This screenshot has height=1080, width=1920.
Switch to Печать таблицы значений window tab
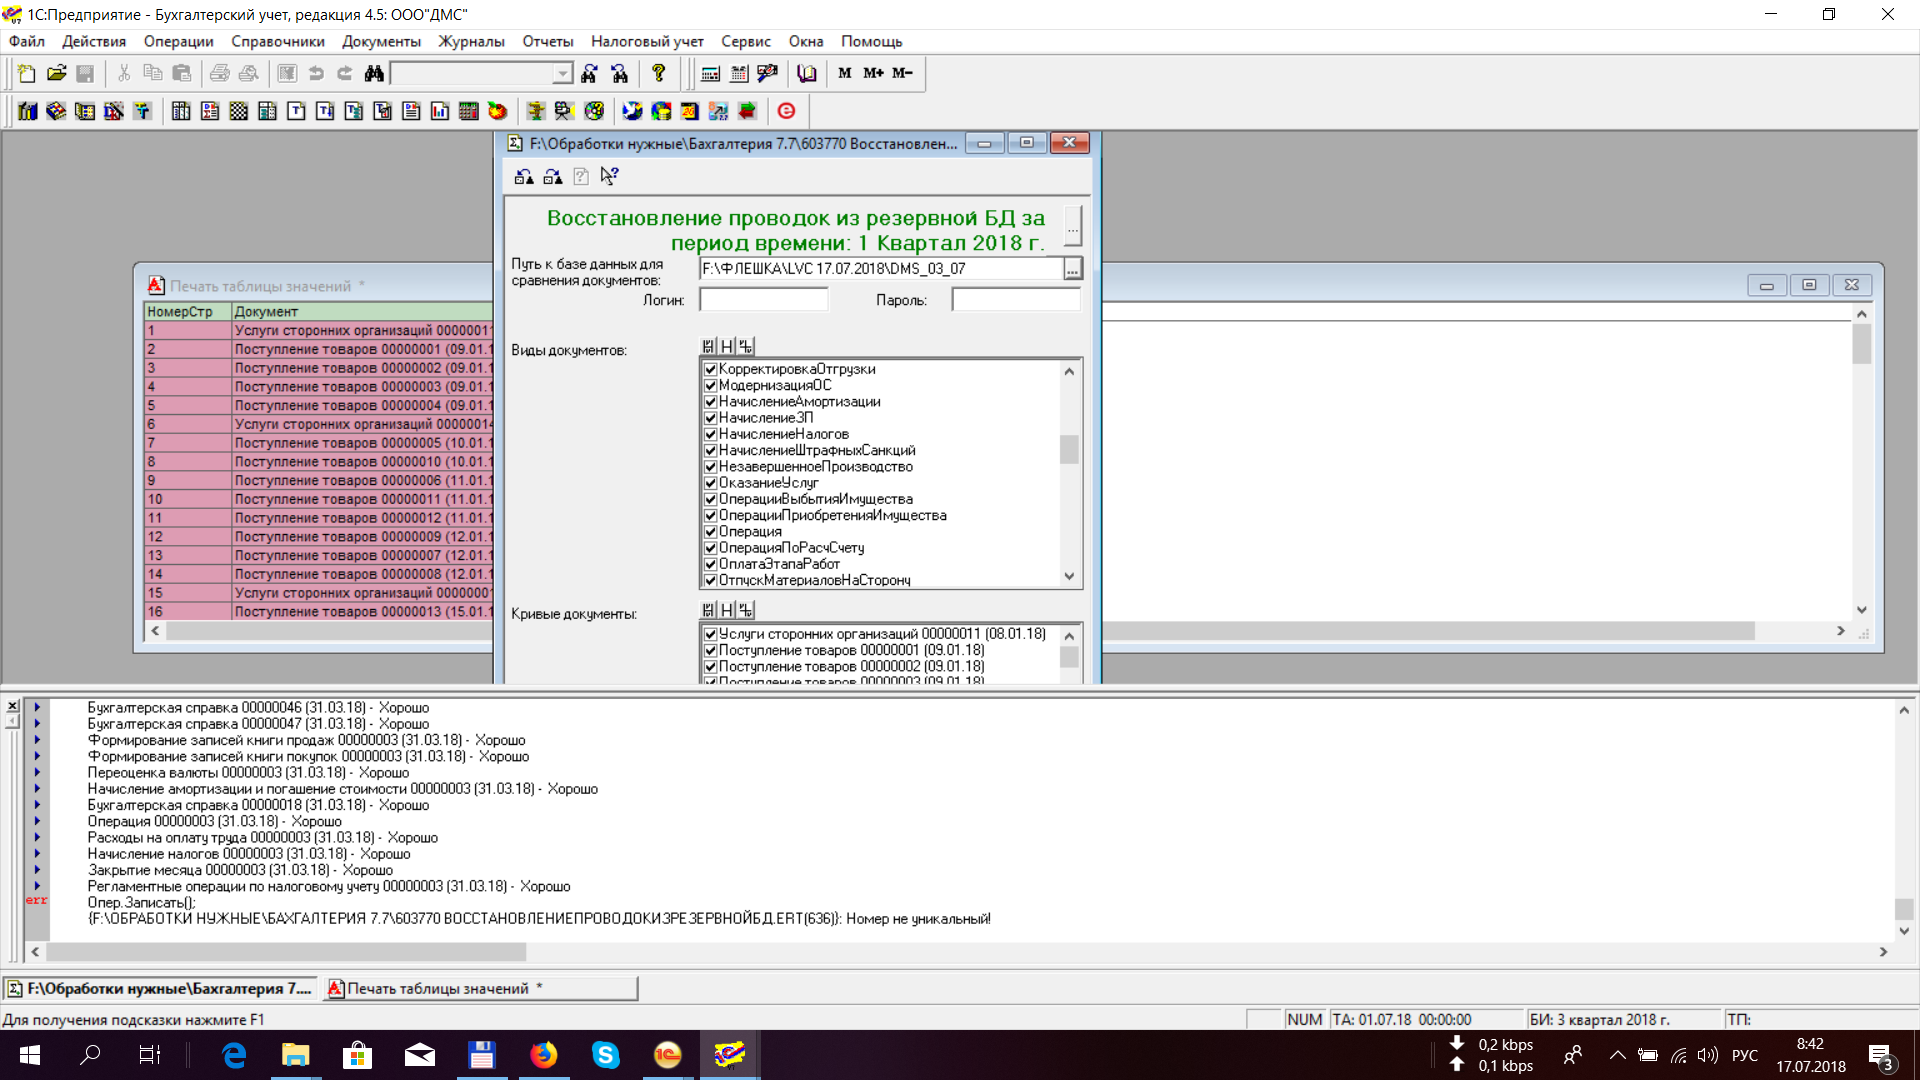[480, 988]
